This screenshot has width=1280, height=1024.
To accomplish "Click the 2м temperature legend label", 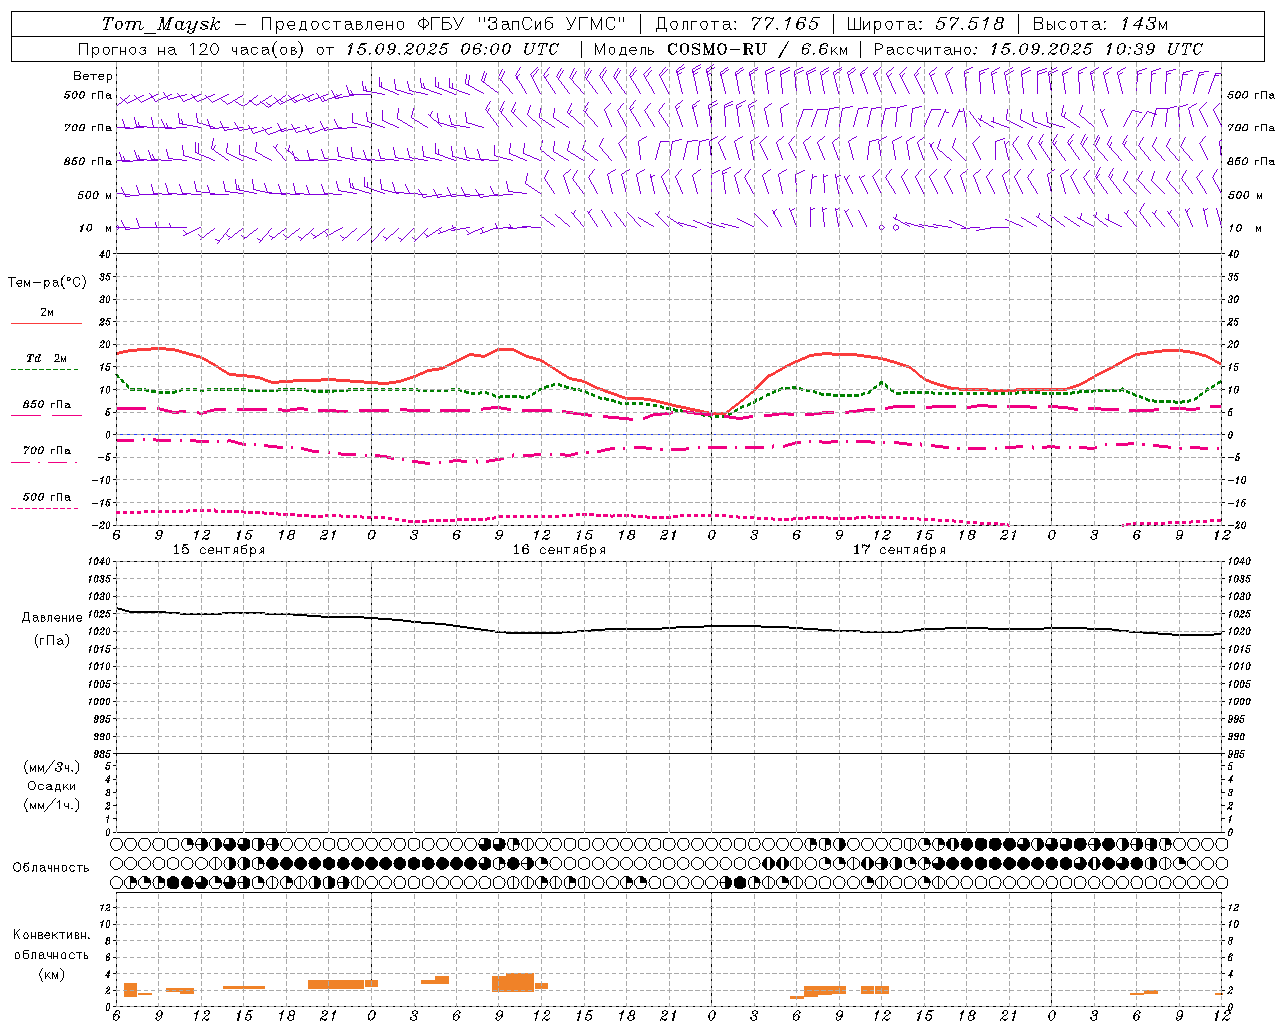I will (47, 312).
